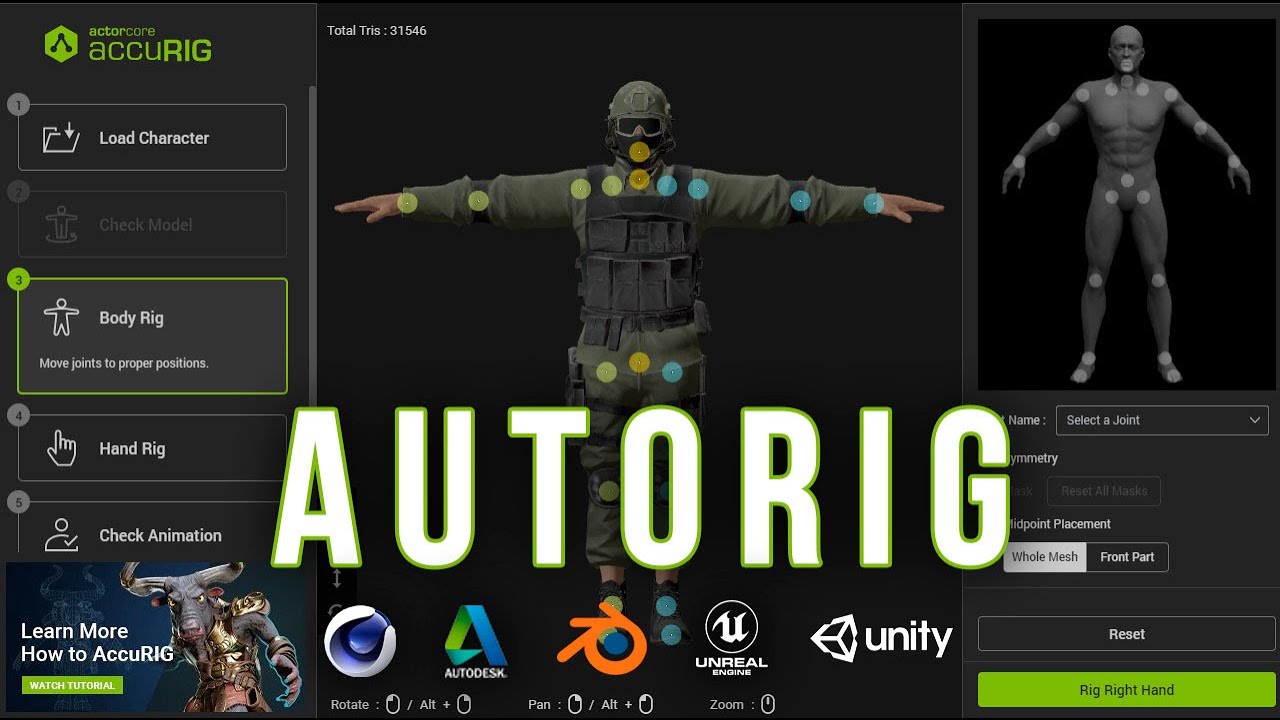Click the Zoom hint label

tap(727, 705)
